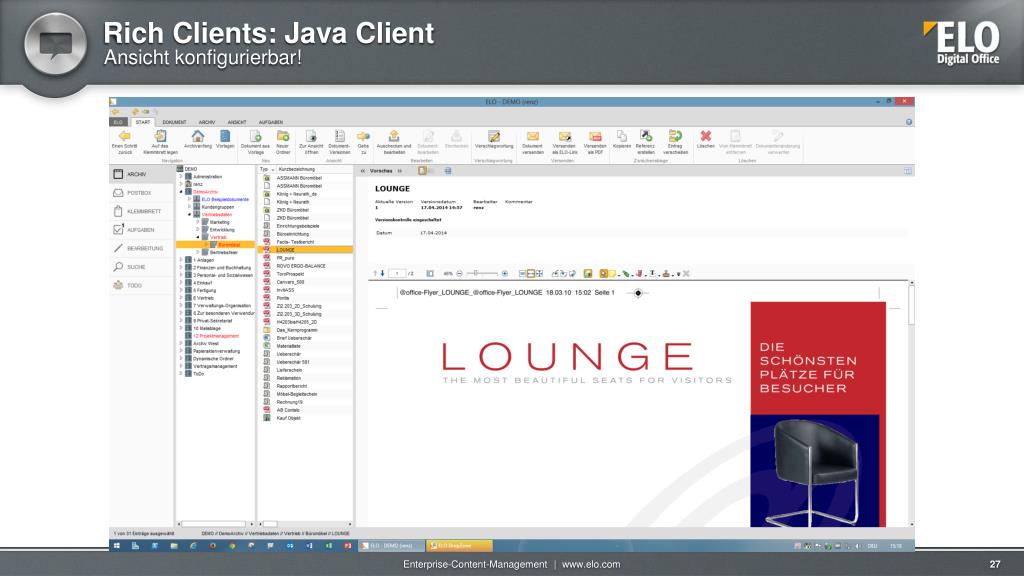Viewport: 1024px width, 576px height.
Task: Collapse the DemoArchiv tree node
Action: pos(180,192)
